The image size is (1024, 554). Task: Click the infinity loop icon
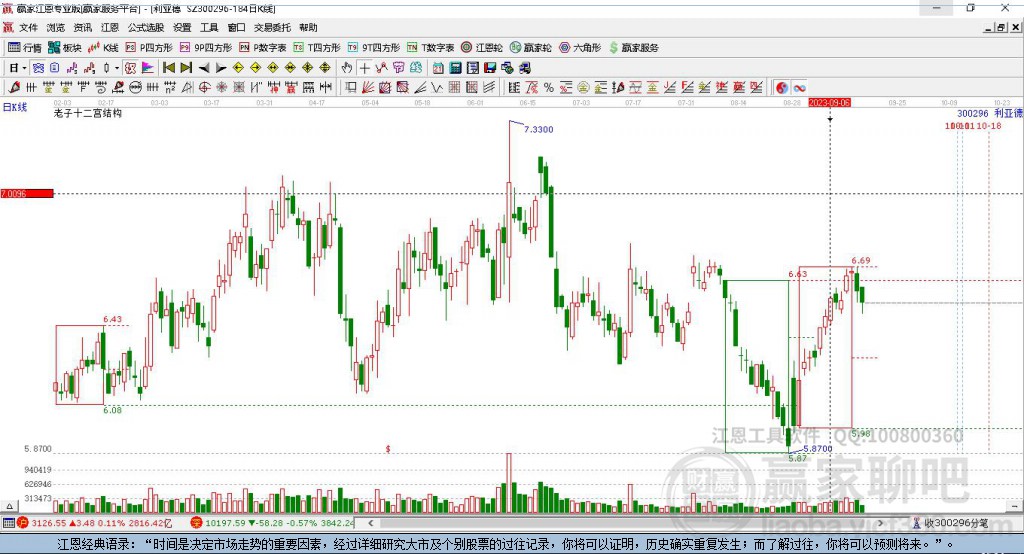pyautogui.click(x=799, y=88)
